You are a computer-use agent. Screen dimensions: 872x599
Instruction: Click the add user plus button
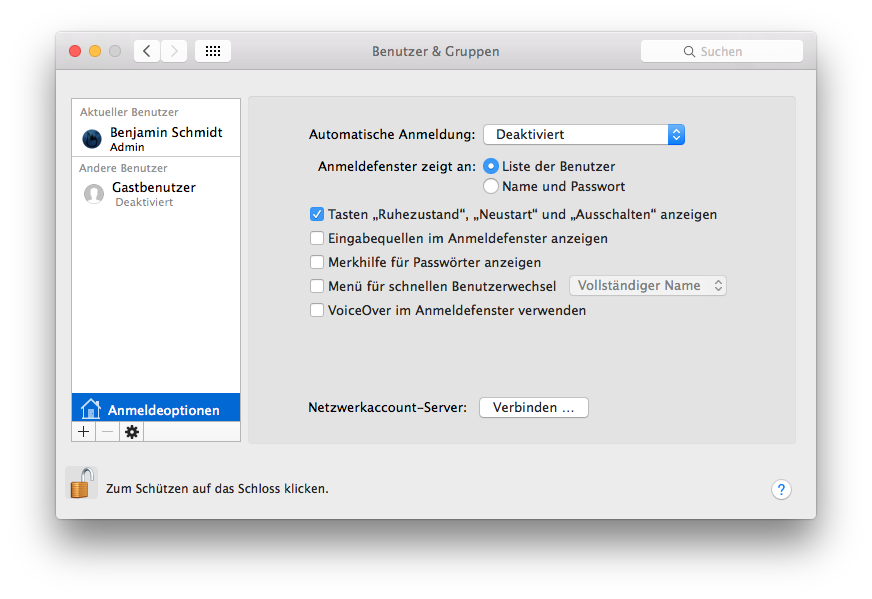84,432
